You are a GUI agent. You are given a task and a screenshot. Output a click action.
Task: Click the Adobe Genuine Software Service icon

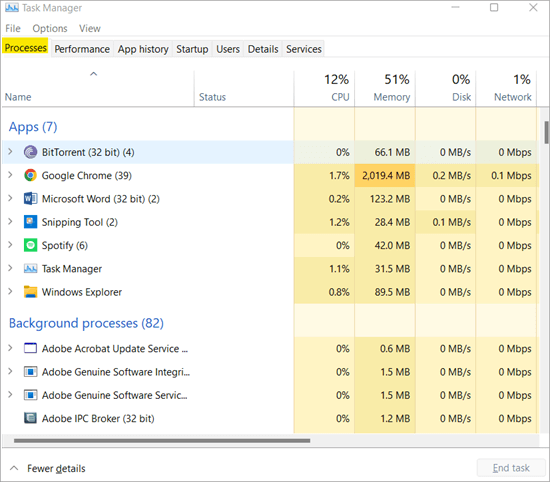(x=31, y=395)
